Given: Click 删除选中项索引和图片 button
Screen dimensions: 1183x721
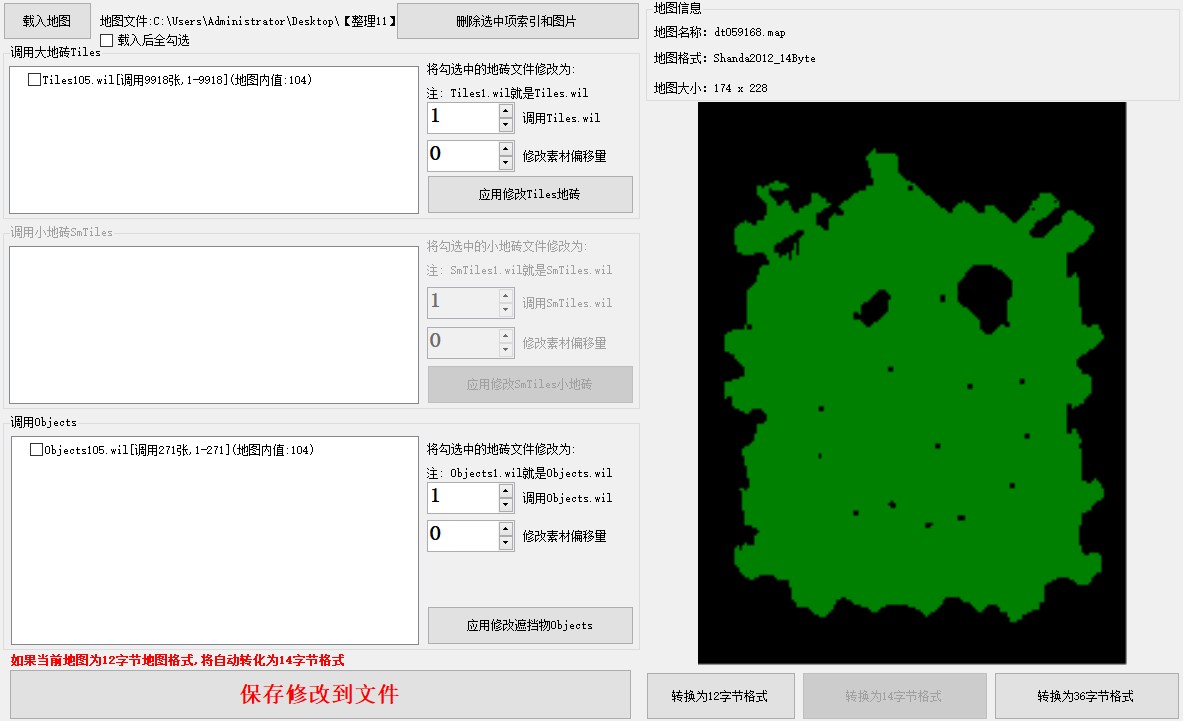Looking at the screenshot, I should click(x=517, y=20).
